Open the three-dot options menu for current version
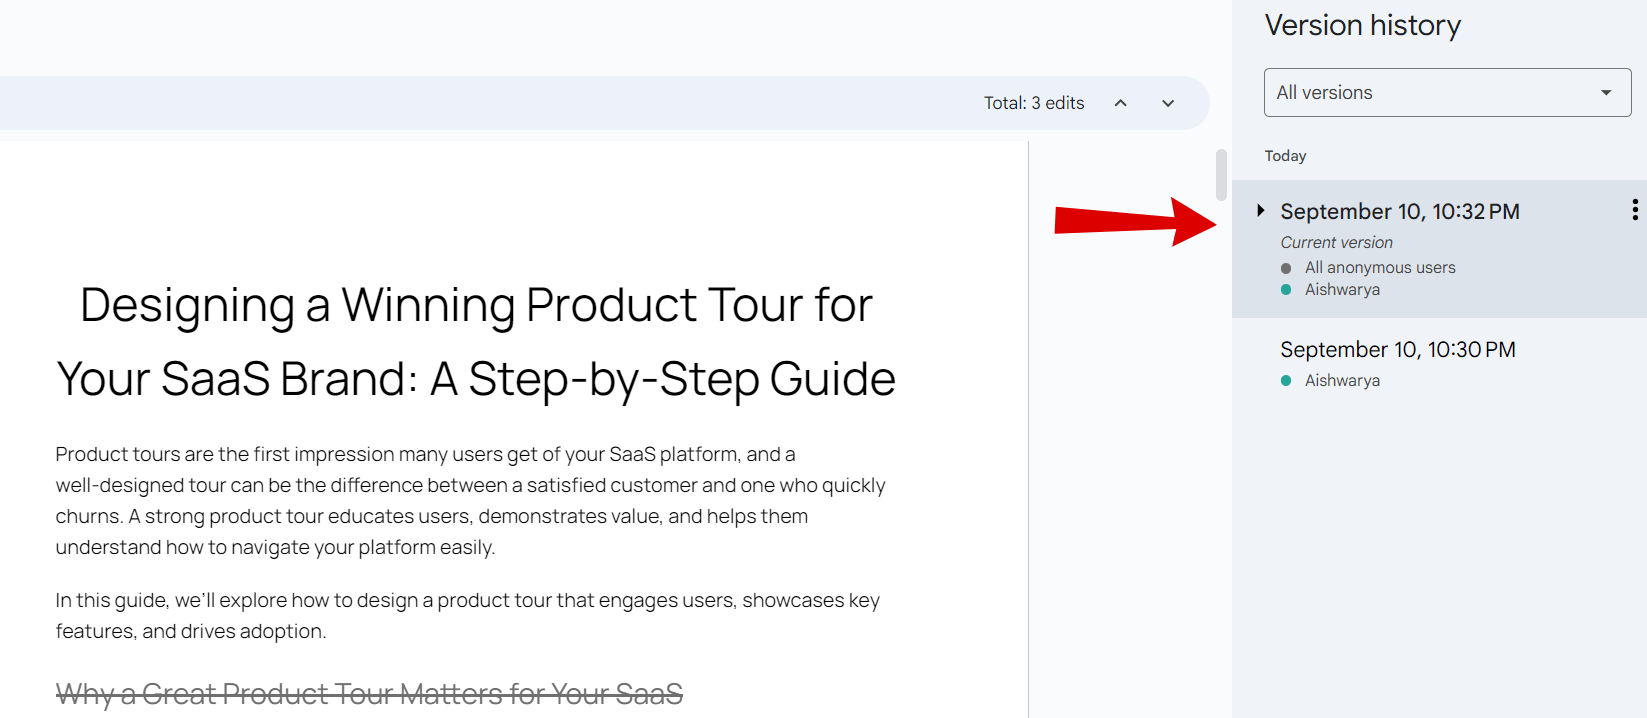 pos(1634,209)
